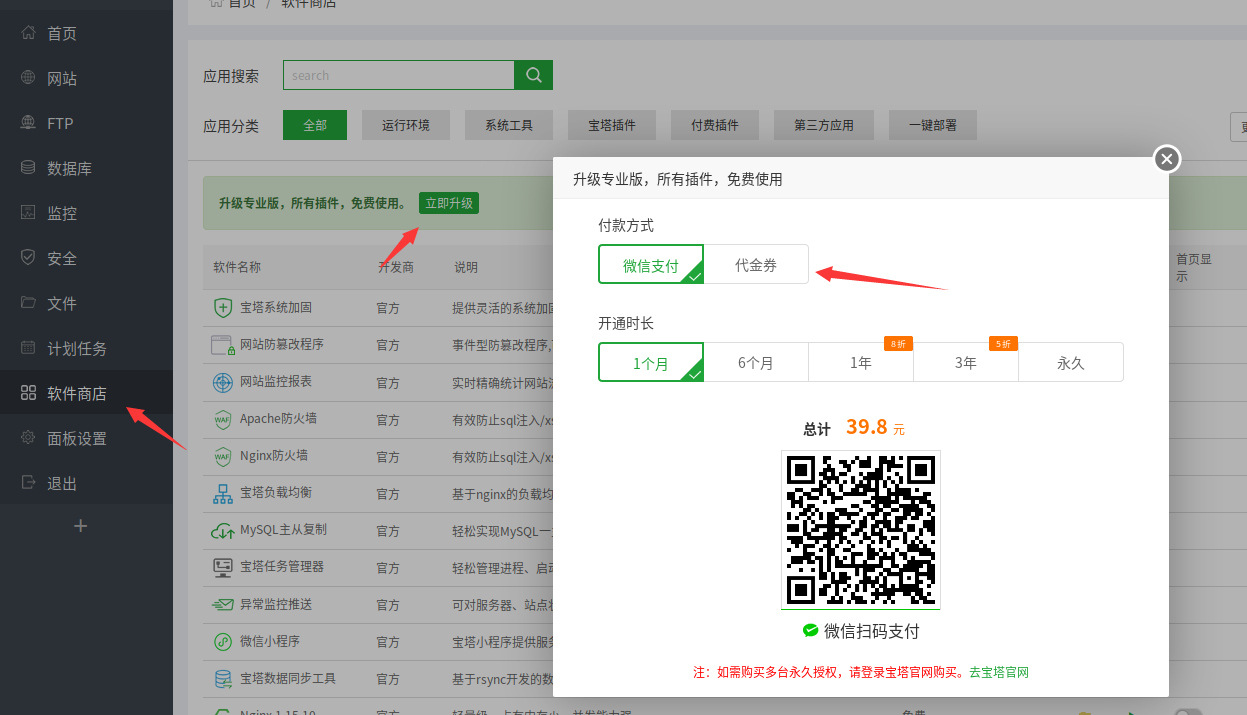Screen dimensions: 1247x715
Task: Filter apps by 一键部署 category
Action: [x=933, y=125]
